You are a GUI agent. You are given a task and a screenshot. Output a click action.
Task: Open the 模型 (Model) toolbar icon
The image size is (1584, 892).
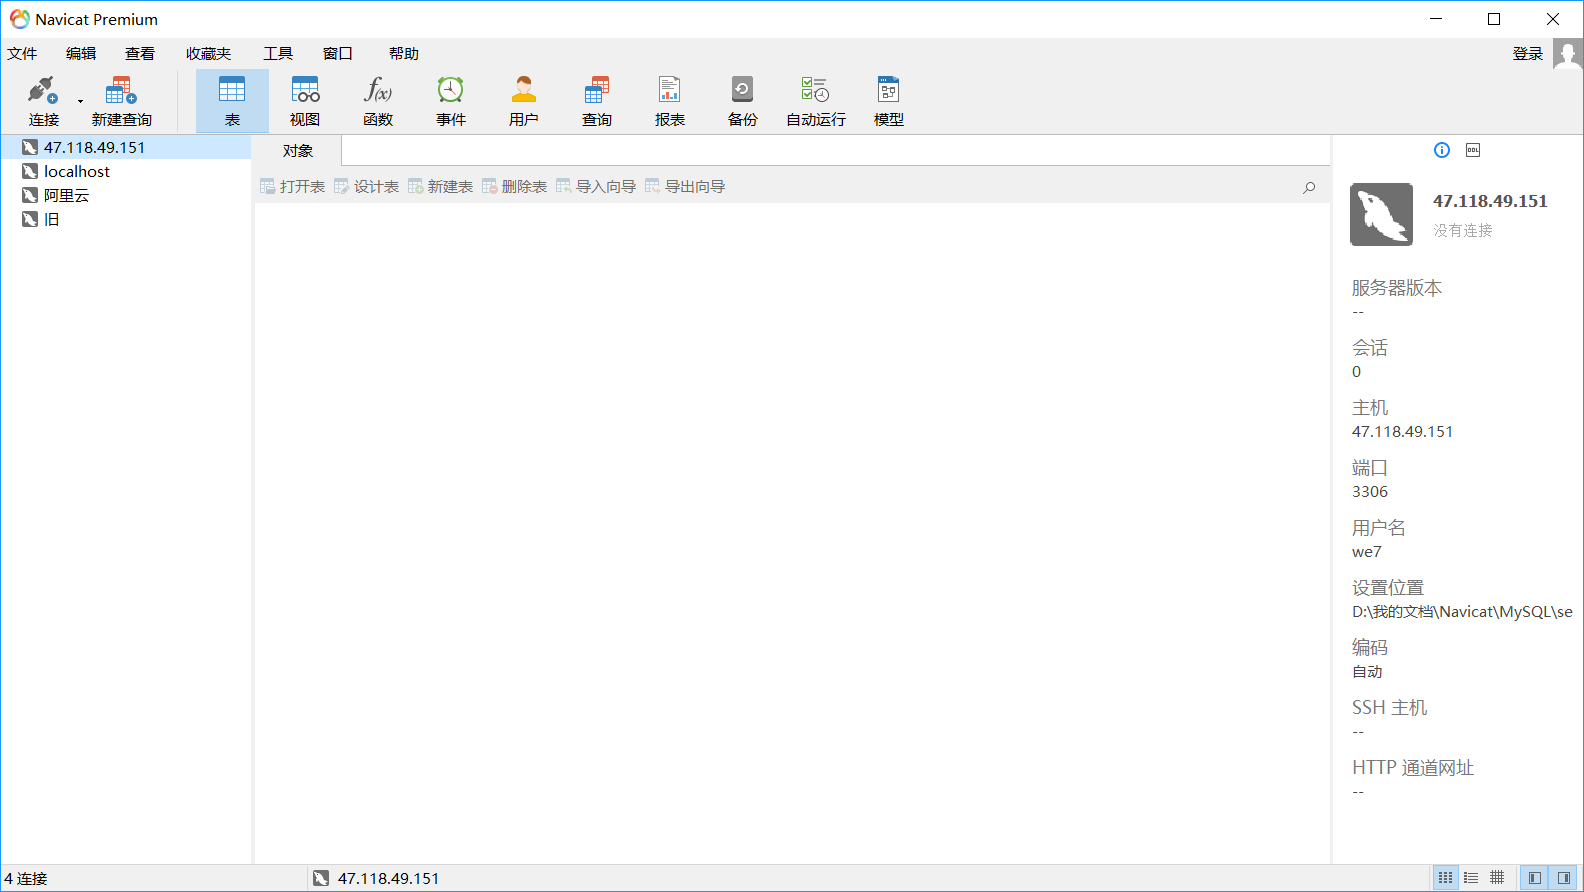point(888,100)
